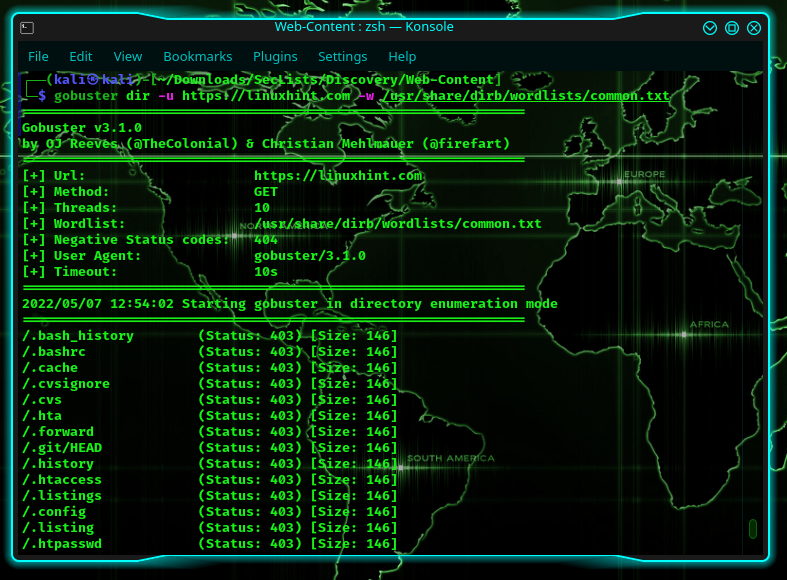
Task: Click the 'Starting gobuster' status line
Action: tap(290, 304)
